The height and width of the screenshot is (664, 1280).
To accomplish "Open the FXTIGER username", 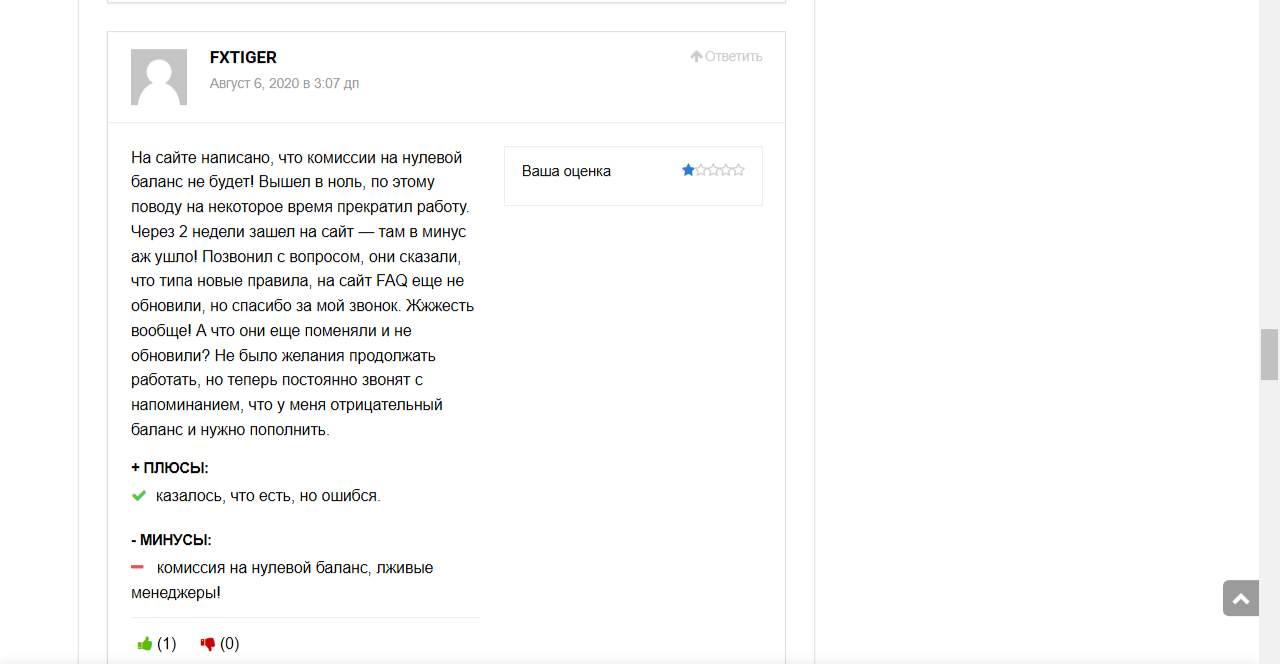I will (x=243, y=57).
